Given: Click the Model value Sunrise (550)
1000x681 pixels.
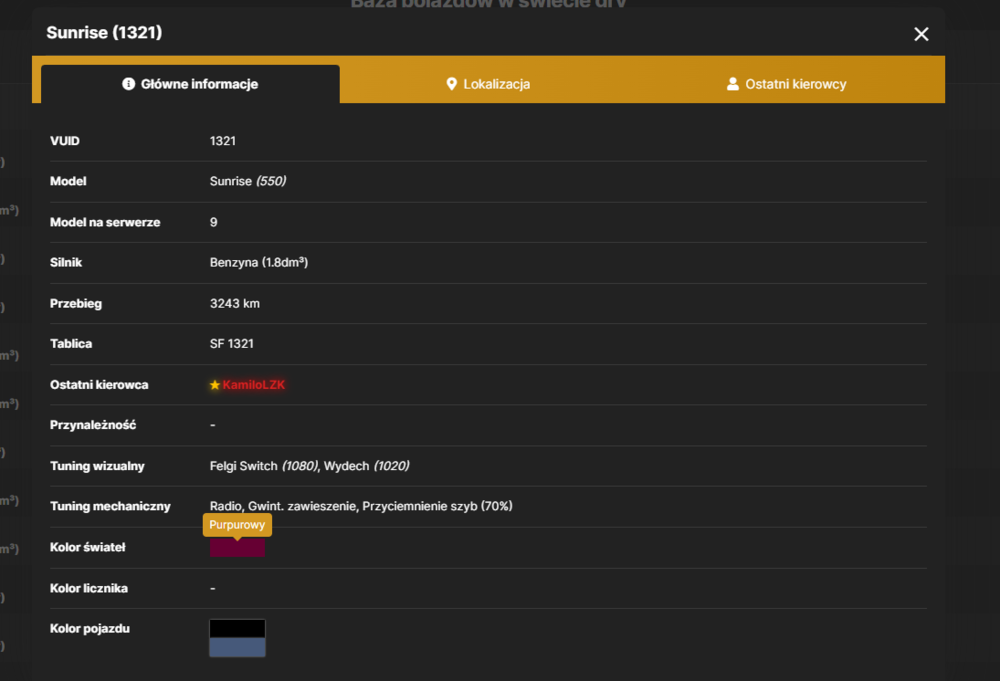Looking at the screenshot, I should [x=248, y=181].
